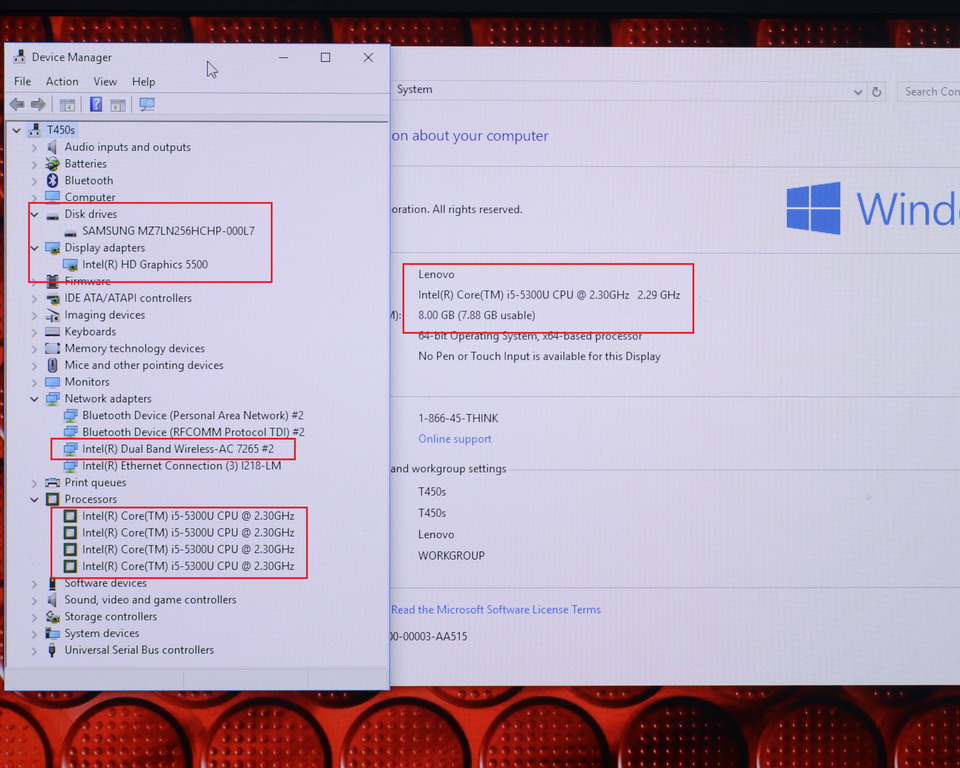Click the IDE ATA/ATAPI controllers icon
960x768 pixels.
tap(53, 298)
